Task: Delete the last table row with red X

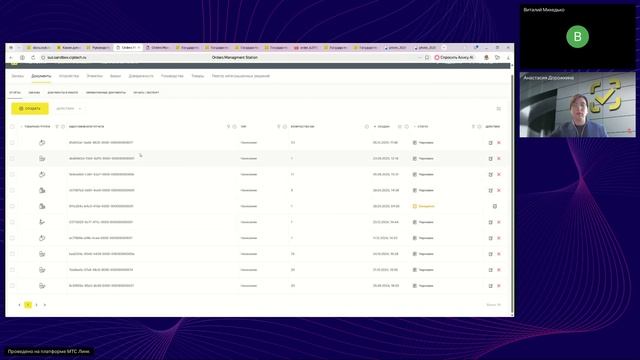Action: 499,286
